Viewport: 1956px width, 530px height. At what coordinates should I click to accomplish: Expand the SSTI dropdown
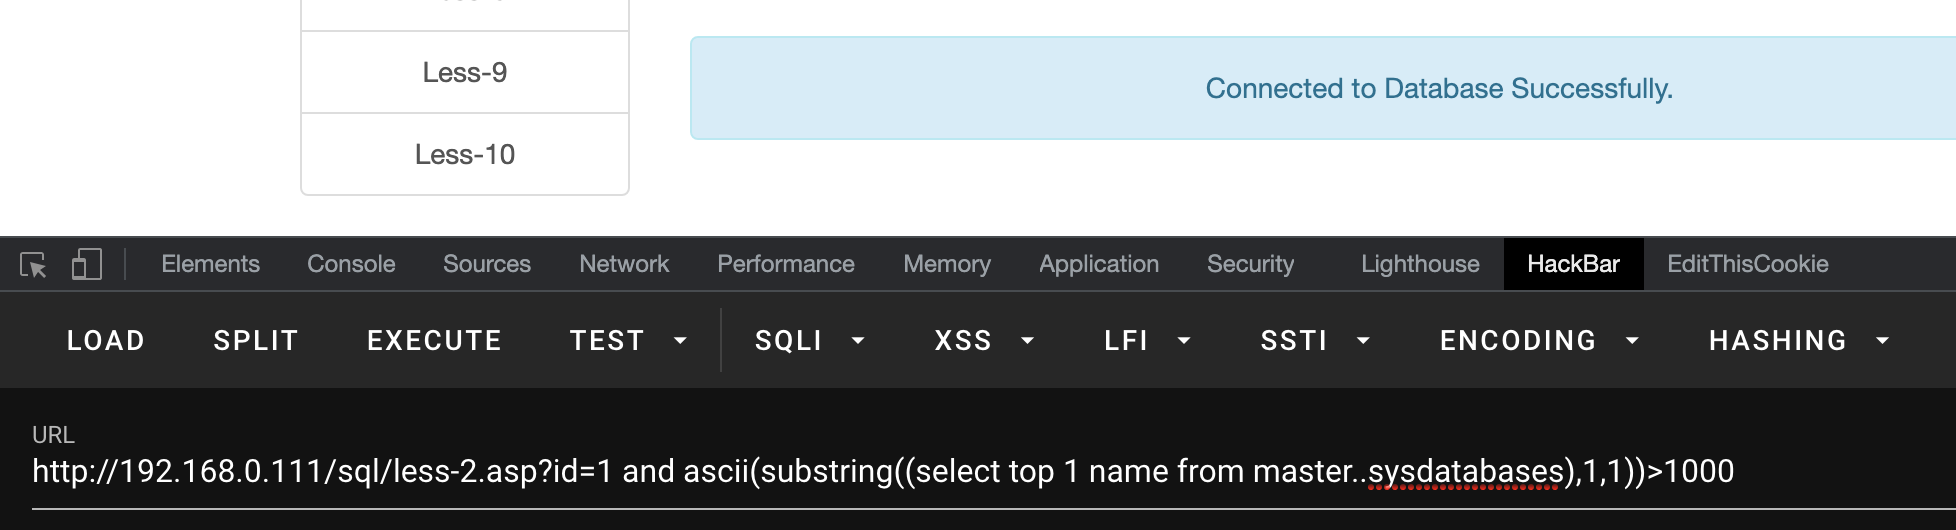point(1314,341)
